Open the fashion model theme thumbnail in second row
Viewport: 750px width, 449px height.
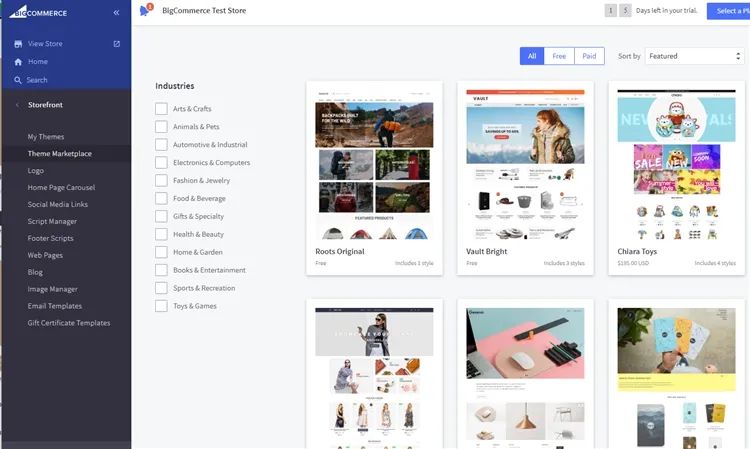click(x=374, y=378)
